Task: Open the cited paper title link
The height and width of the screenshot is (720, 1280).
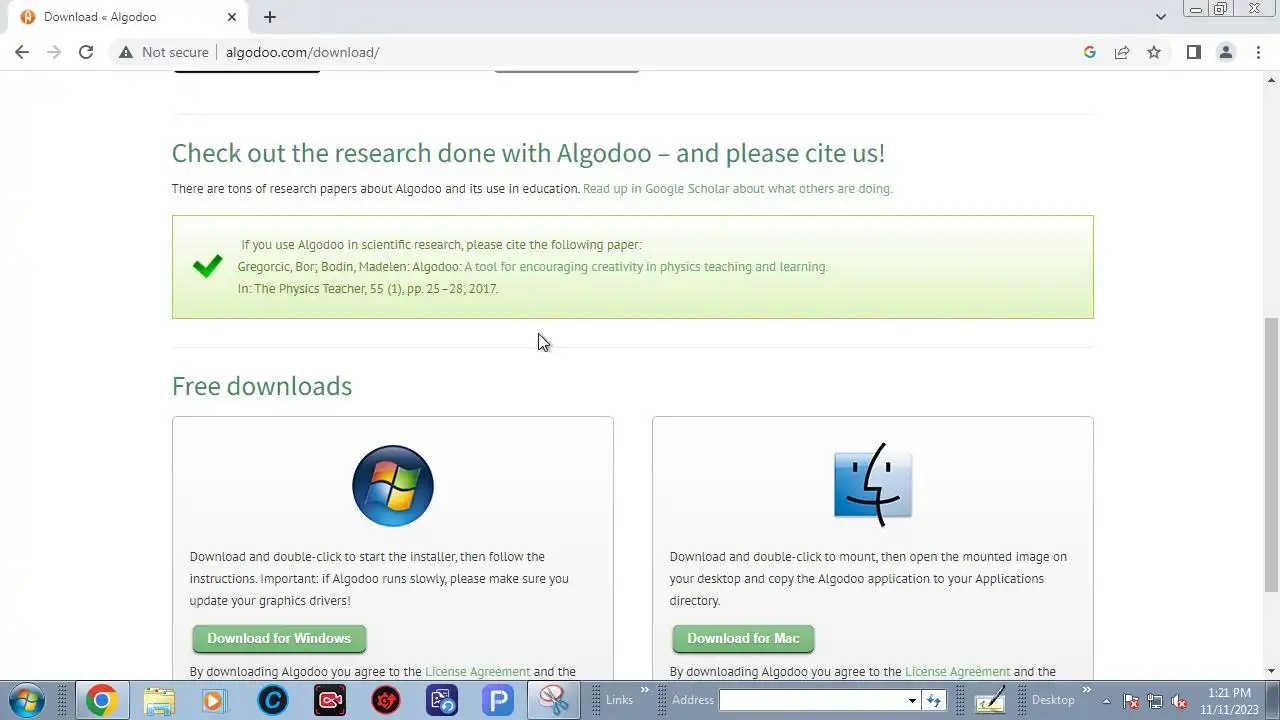Action: (646, 267)
